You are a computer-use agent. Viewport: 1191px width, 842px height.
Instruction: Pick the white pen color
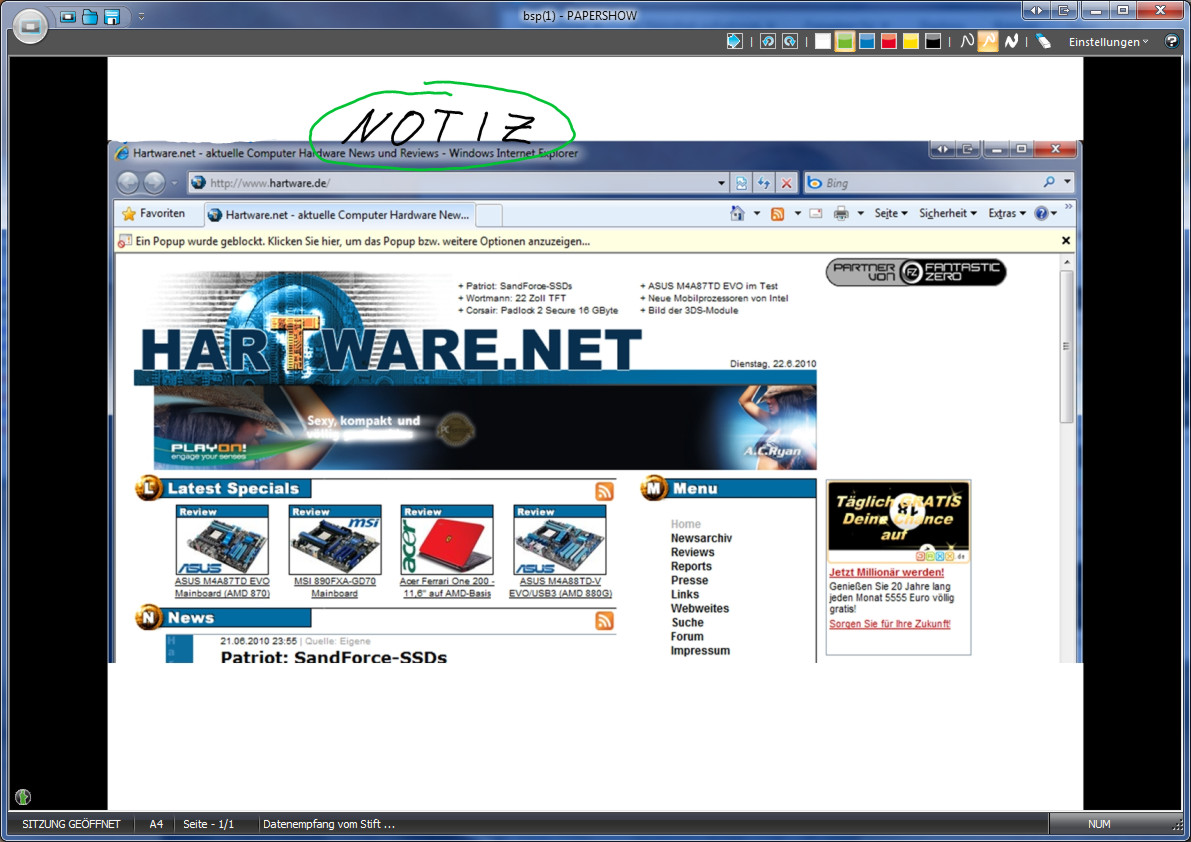[x=823, y=41]
